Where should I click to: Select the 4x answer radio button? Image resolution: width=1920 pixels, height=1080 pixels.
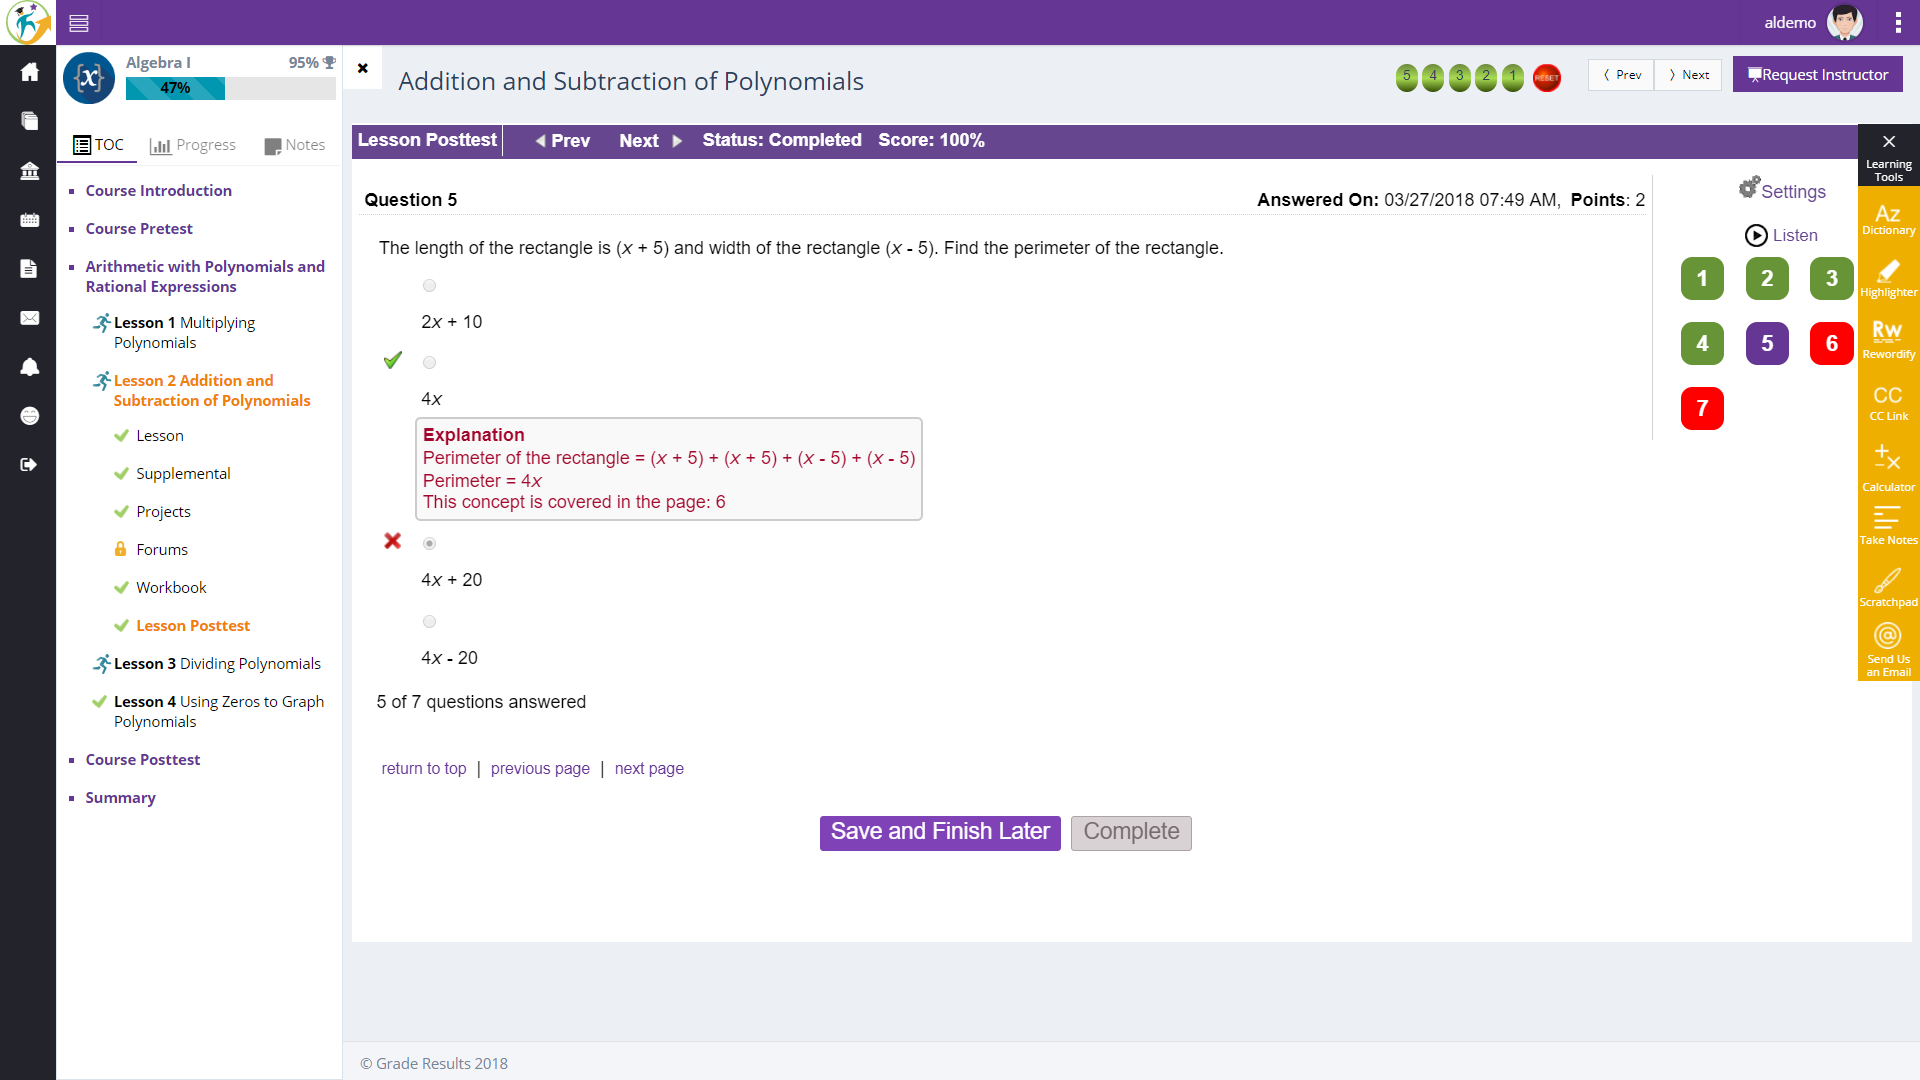(429, 363)
